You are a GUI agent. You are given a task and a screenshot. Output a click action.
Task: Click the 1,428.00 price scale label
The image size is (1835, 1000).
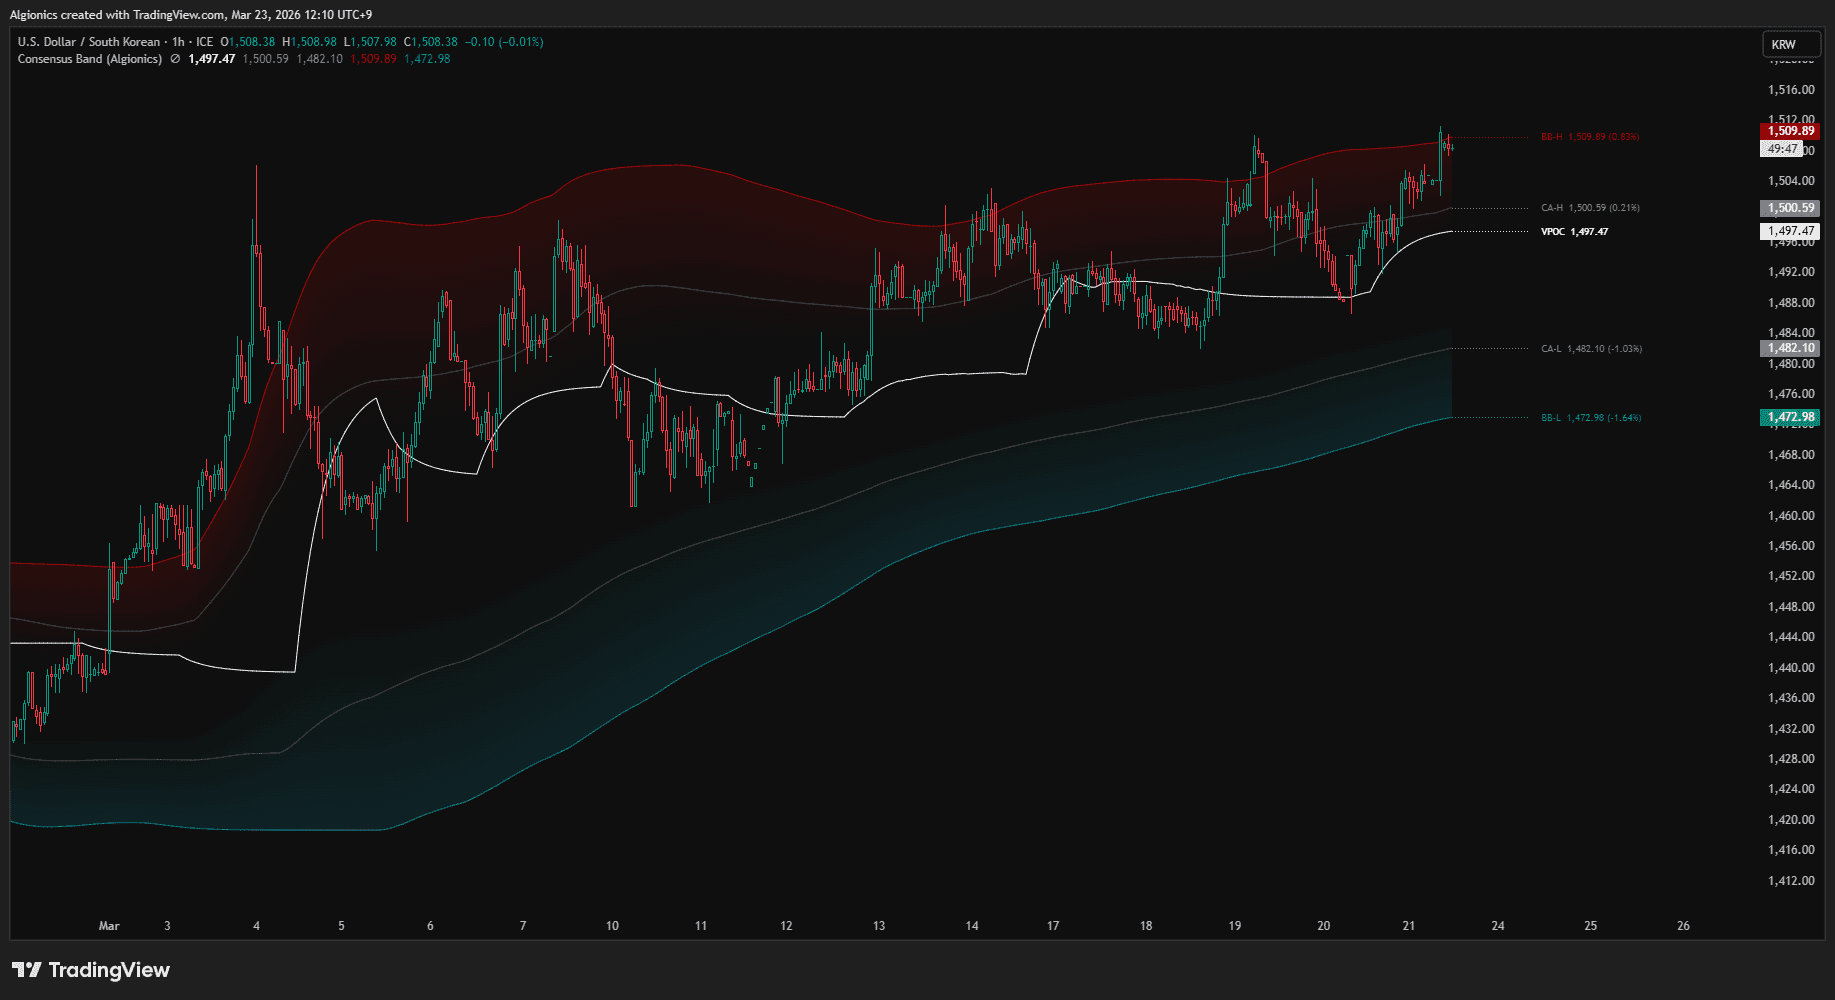1791,759
